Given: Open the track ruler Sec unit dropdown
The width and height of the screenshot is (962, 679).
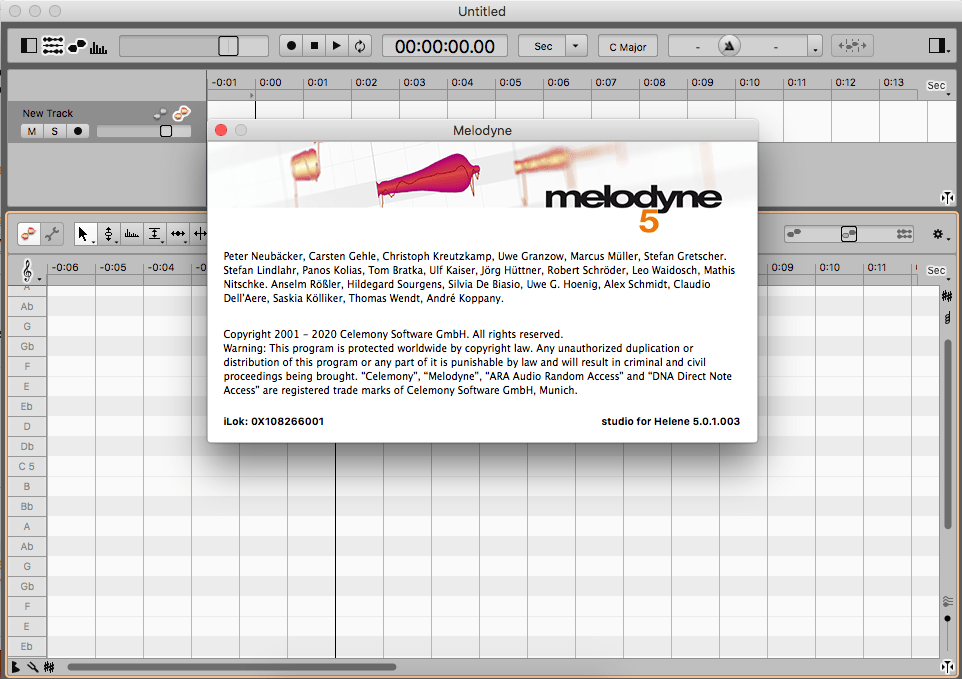Looking at the screenshot, I should (x=939, y=86).
